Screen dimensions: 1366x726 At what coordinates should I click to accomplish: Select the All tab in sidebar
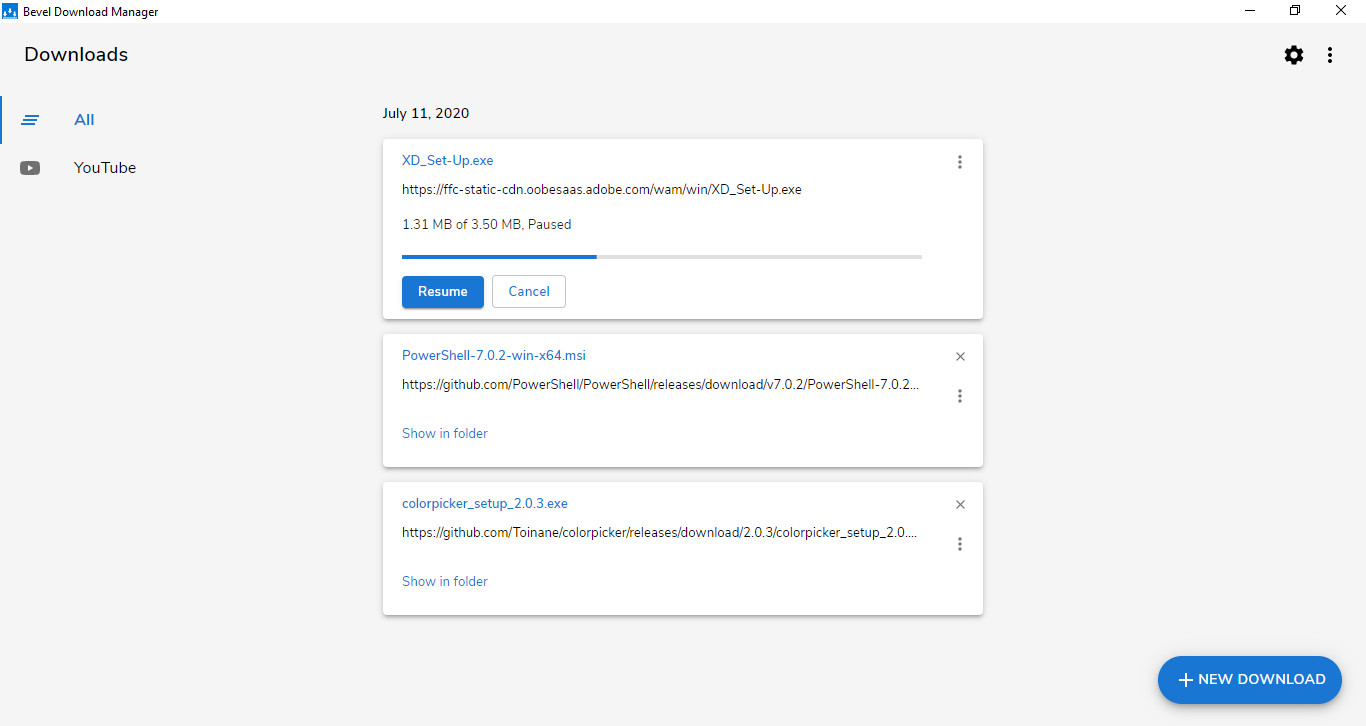[x=84, y=120]
